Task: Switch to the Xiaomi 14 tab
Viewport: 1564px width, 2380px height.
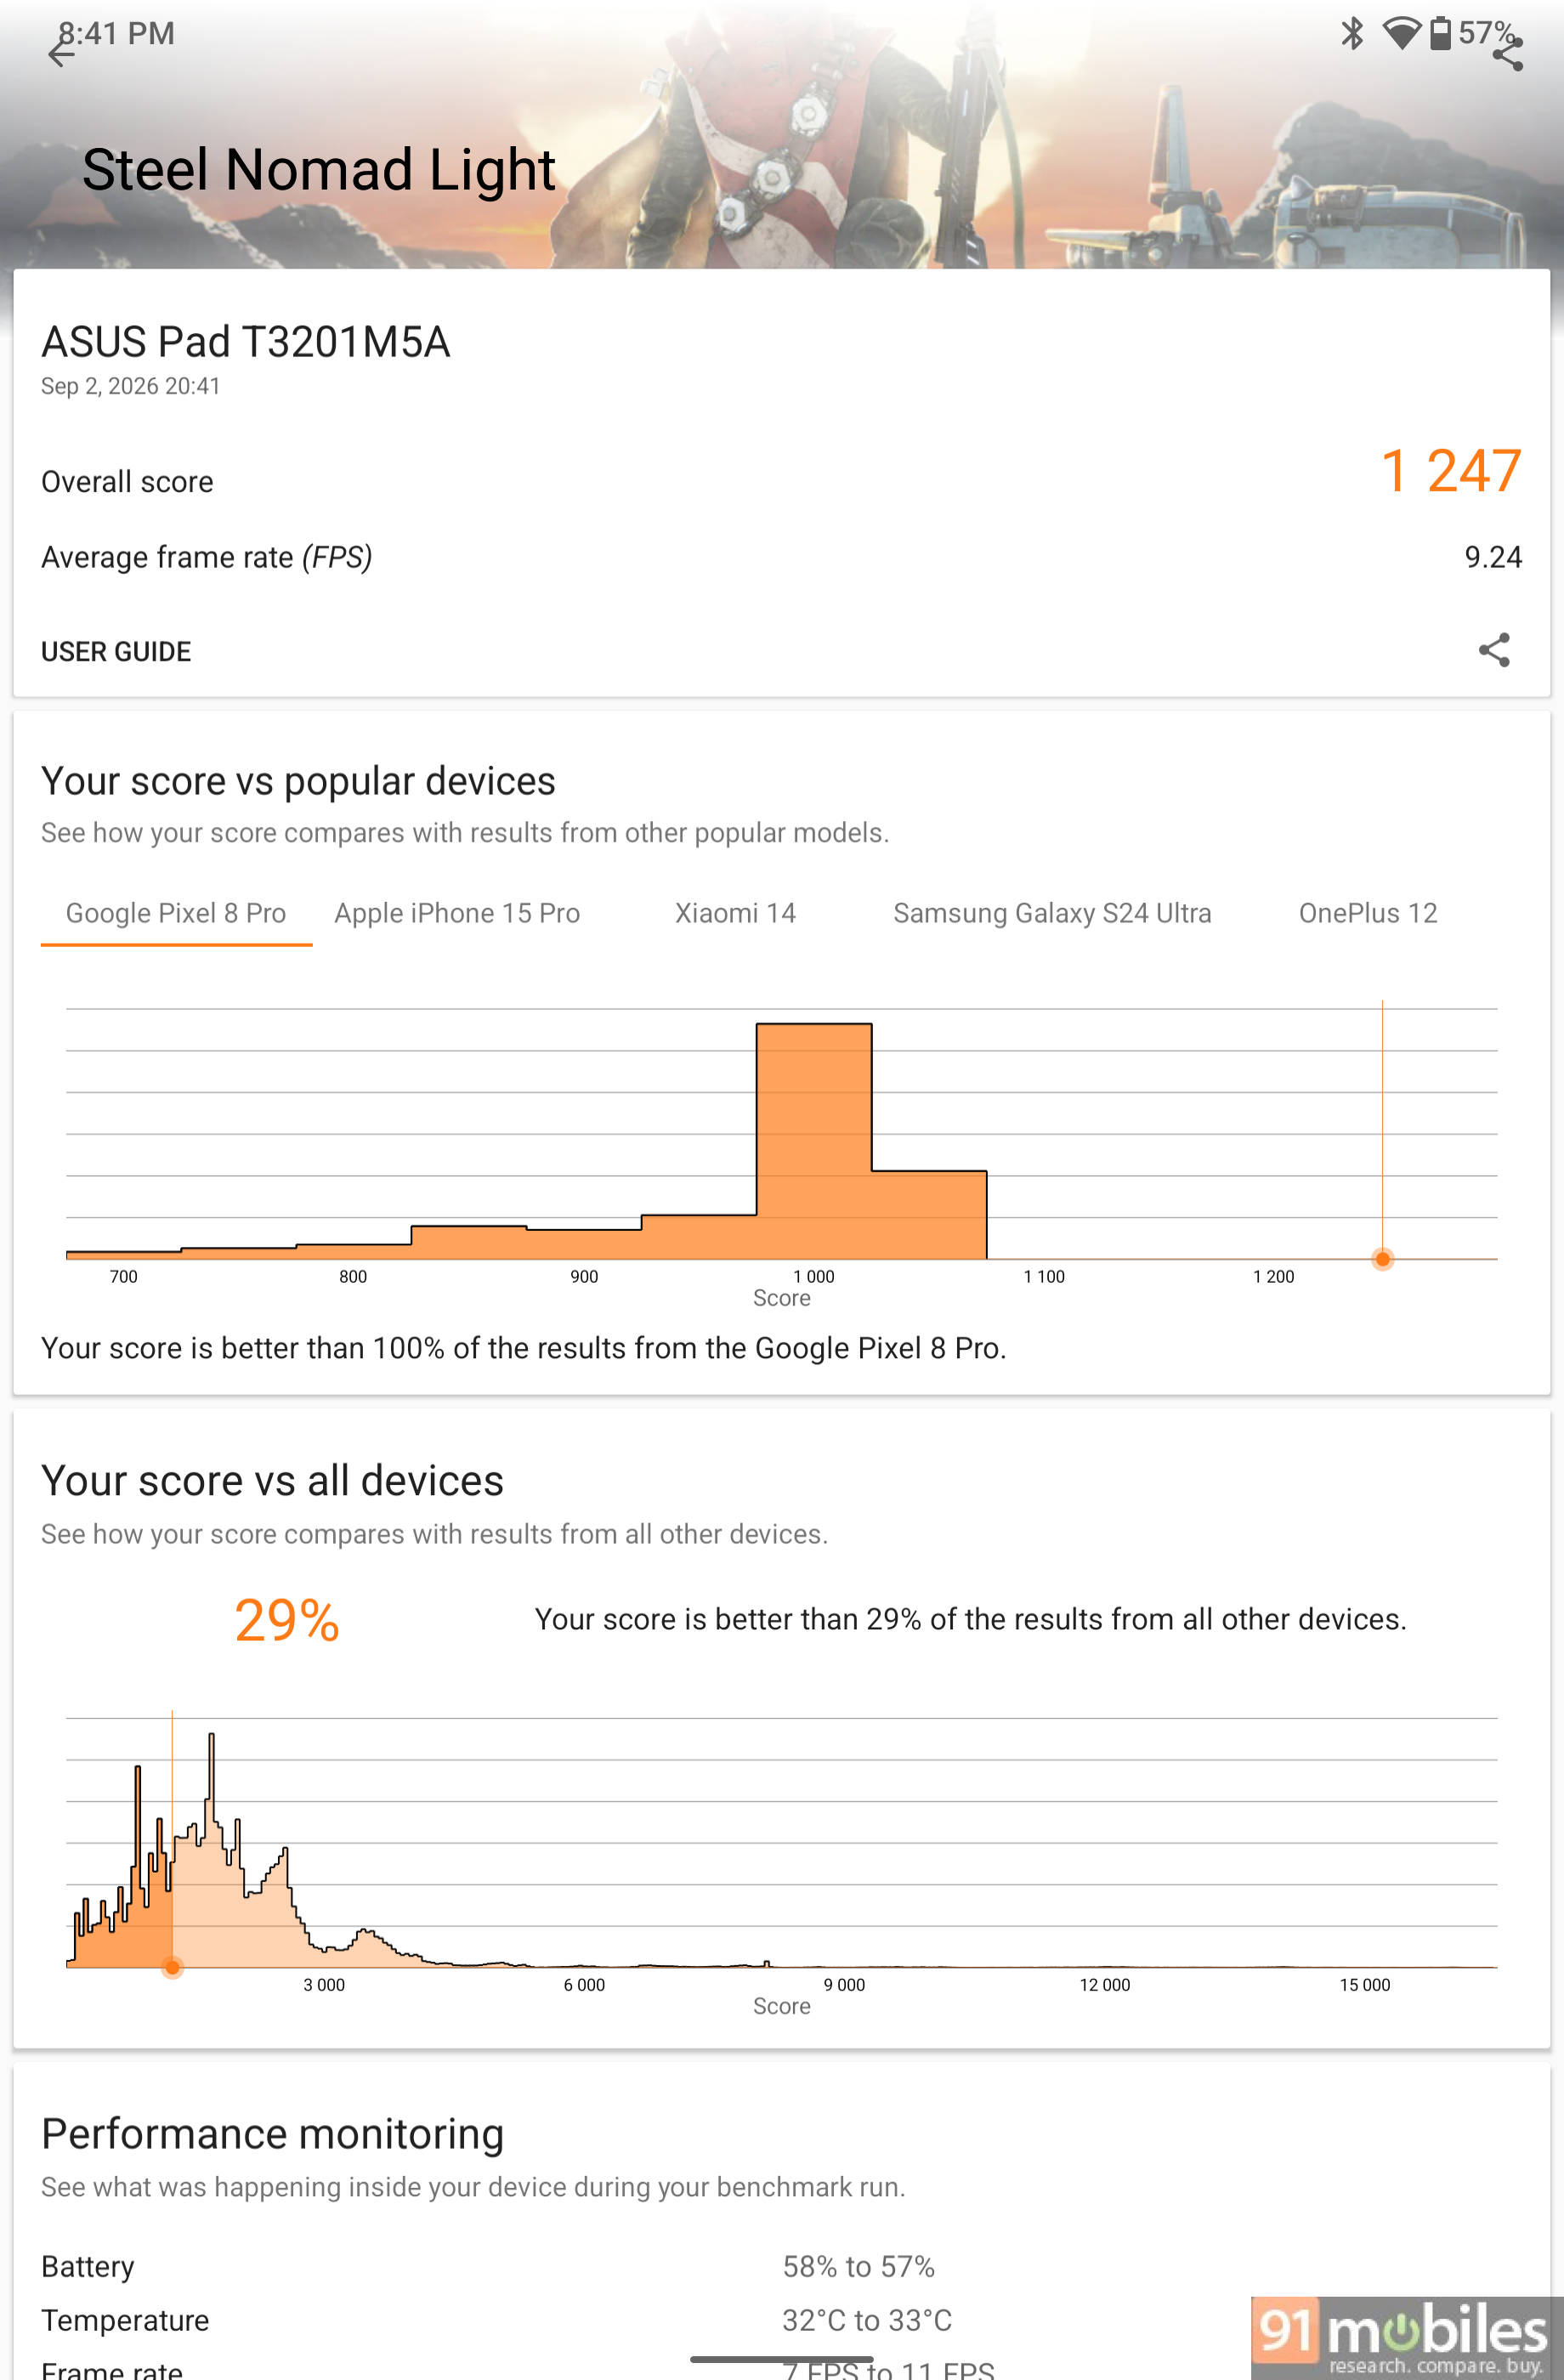Action: click(735, 913)
